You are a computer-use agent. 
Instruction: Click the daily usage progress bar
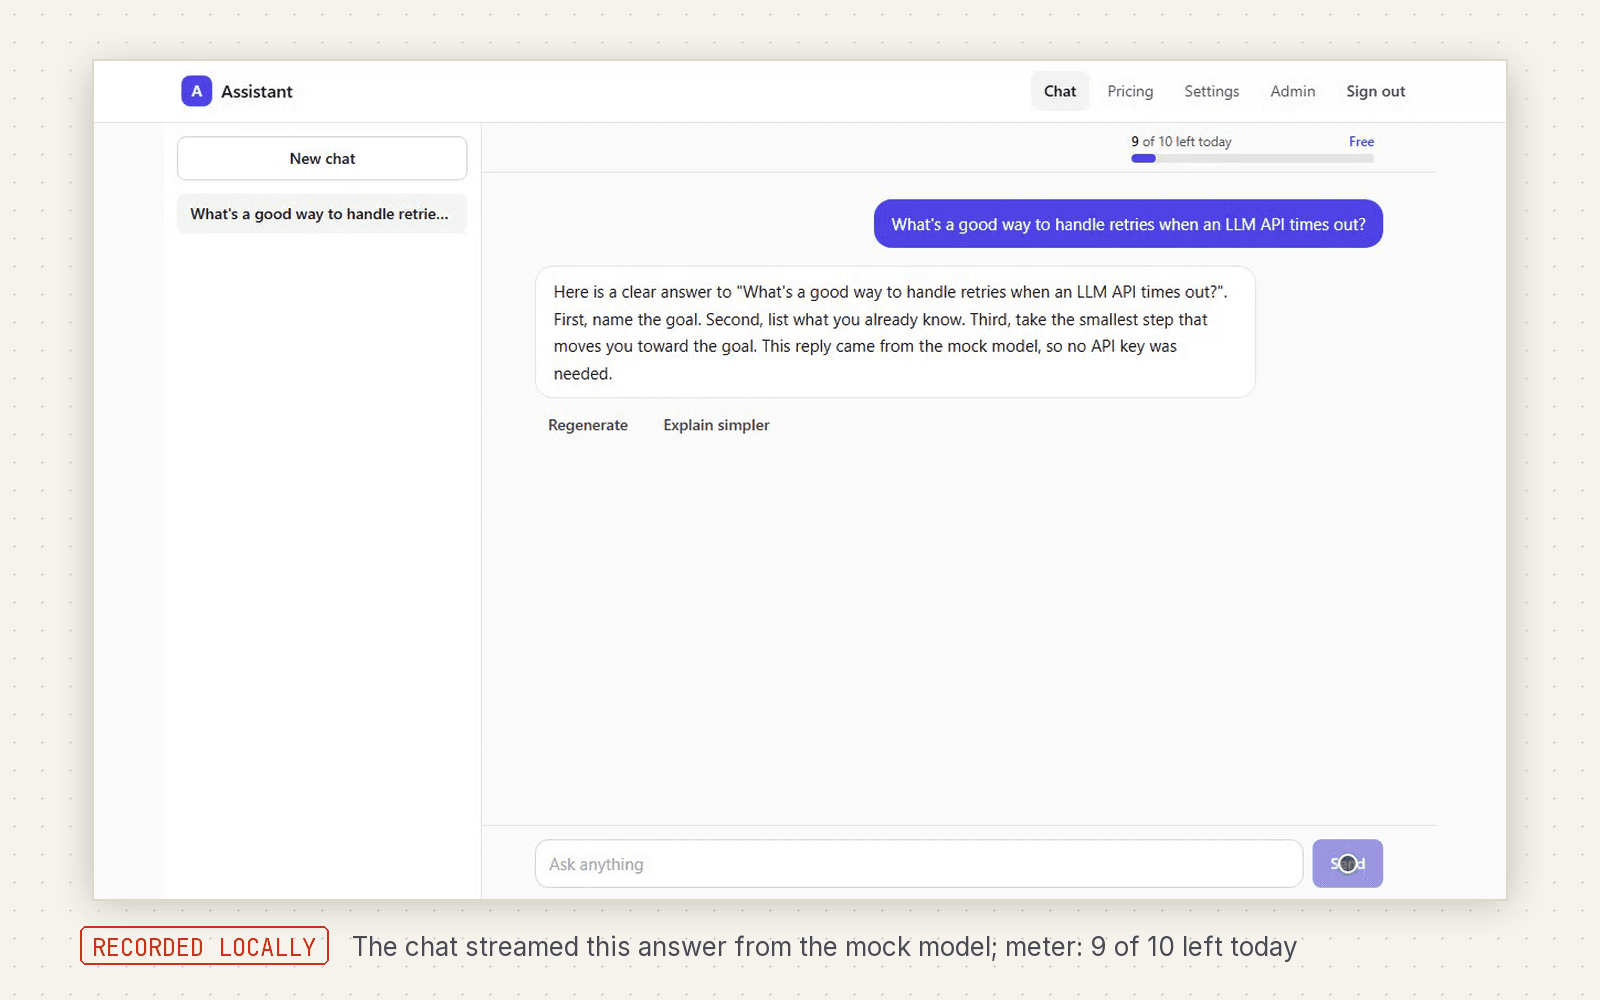(x=1252, y=158)
